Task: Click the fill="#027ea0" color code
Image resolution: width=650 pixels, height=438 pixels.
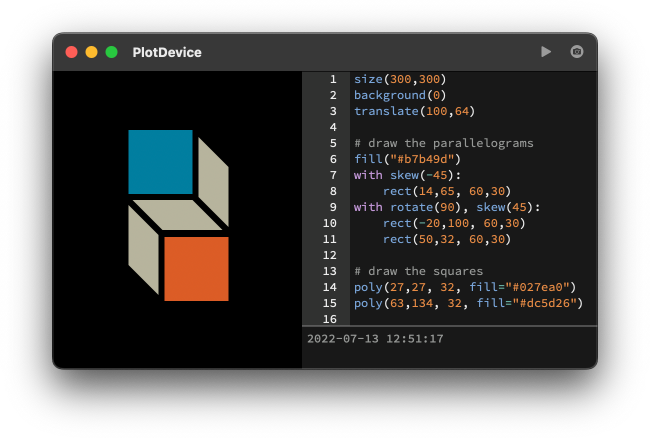Action: [511, 287]
